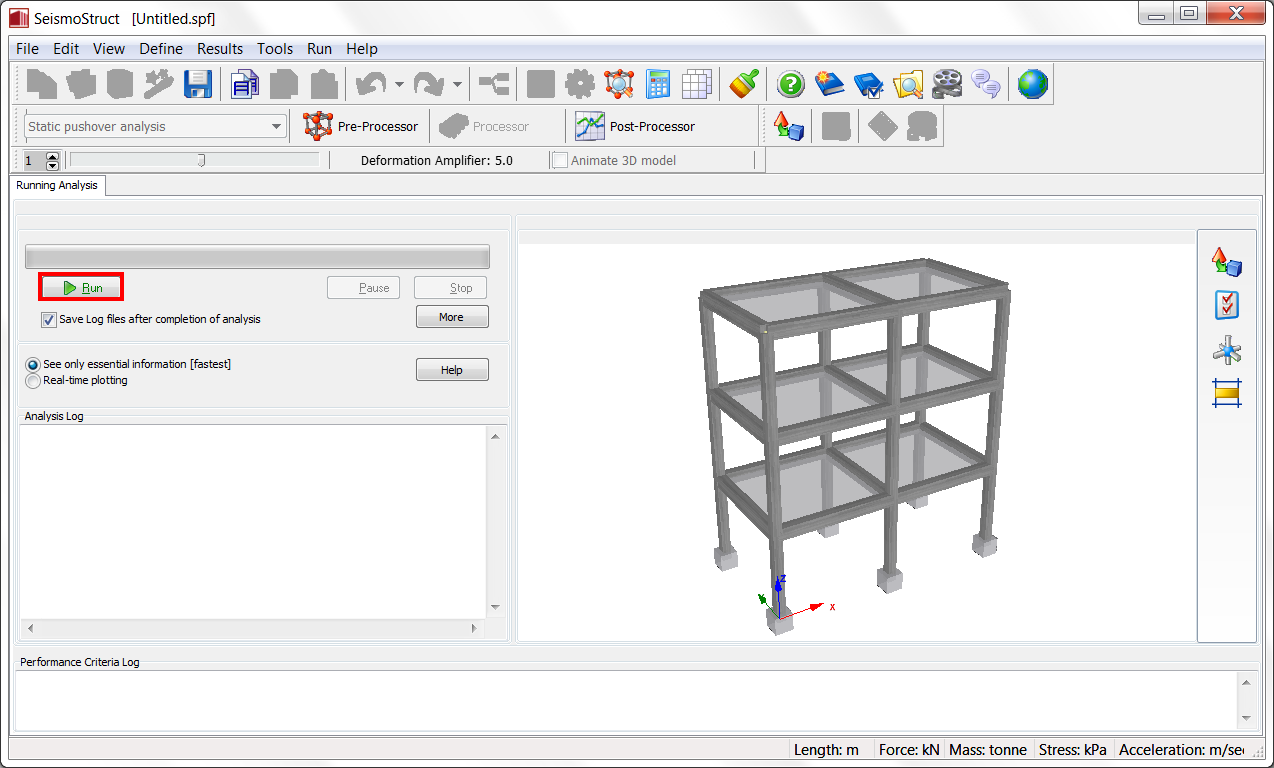
Task: Expand the undo history dropdown arrow
Action: tap(399, 85)
